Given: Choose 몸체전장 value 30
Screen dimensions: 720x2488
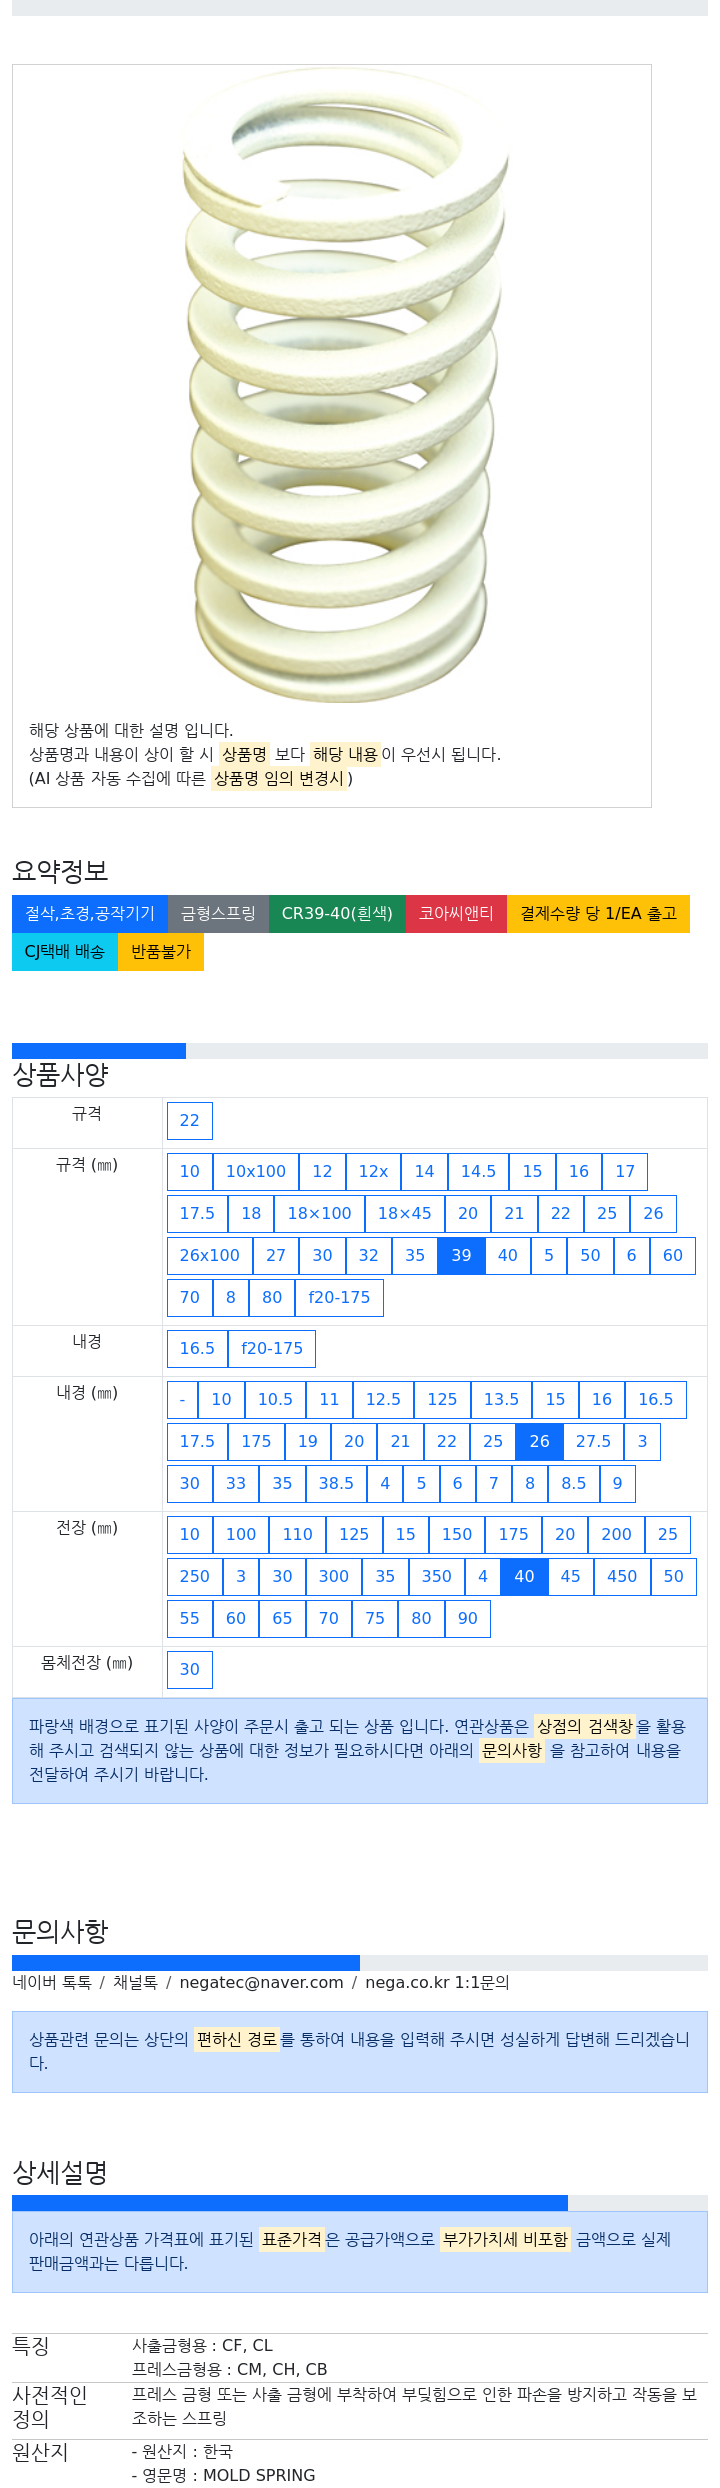Looking at the screenshot, I should pyautogui.click(x=190, y=1670).
